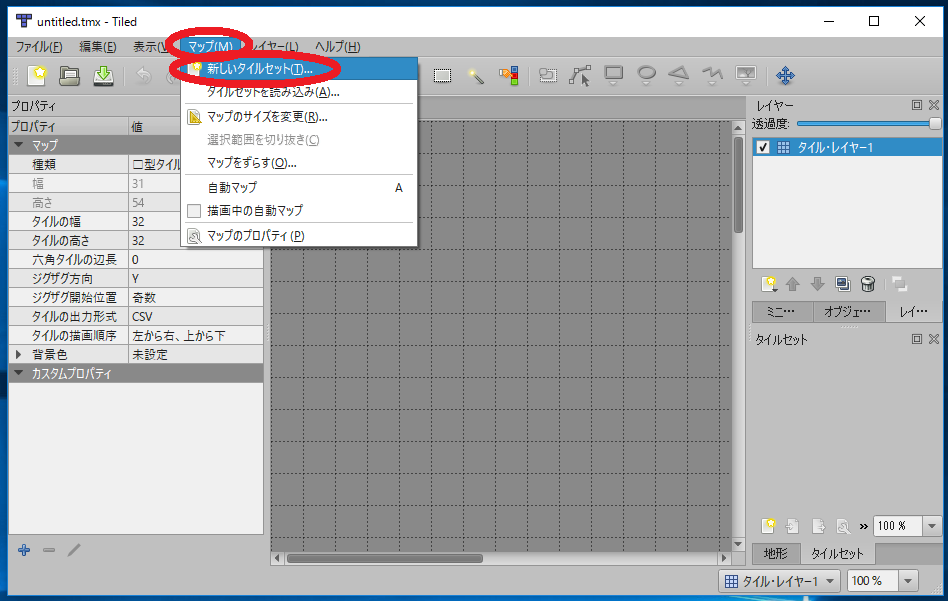Create a new tileset from the tileset panel icon
This screenshot has height=601, width=948.
point(770,525)
